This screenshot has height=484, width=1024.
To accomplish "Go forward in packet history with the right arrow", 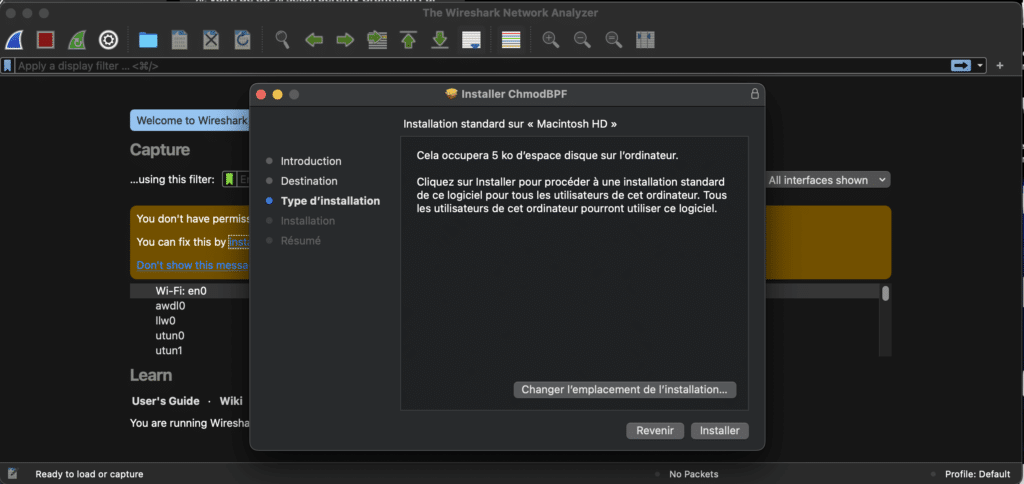I will pyautogui.click(x=345, y=40).
